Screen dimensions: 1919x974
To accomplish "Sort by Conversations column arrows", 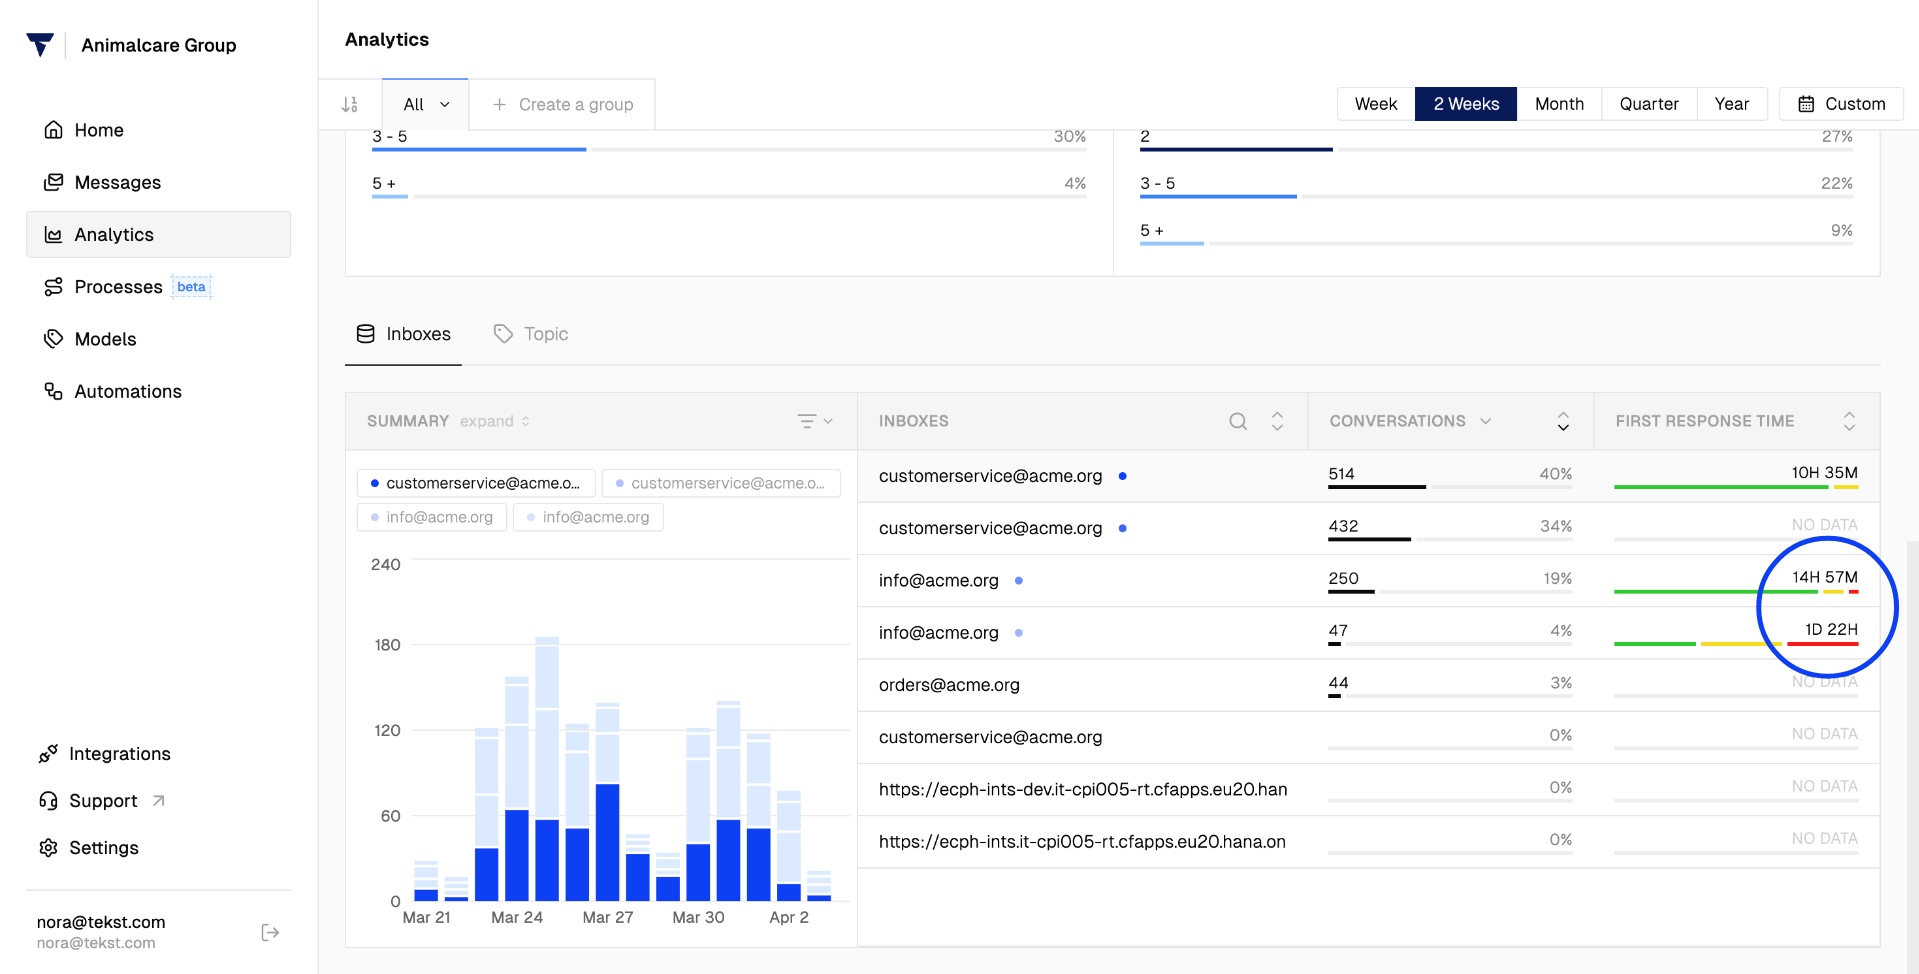I will tap(1563, 421).
